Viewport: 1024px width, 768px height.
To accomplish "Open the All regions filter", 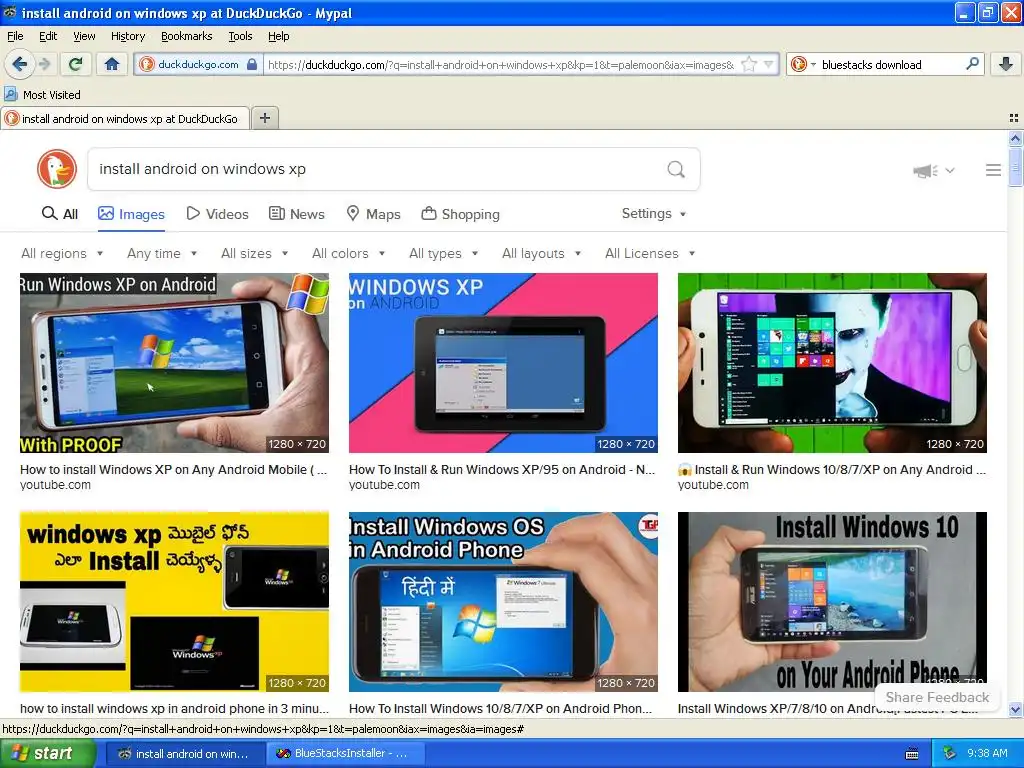I will (x=62, y=253).
